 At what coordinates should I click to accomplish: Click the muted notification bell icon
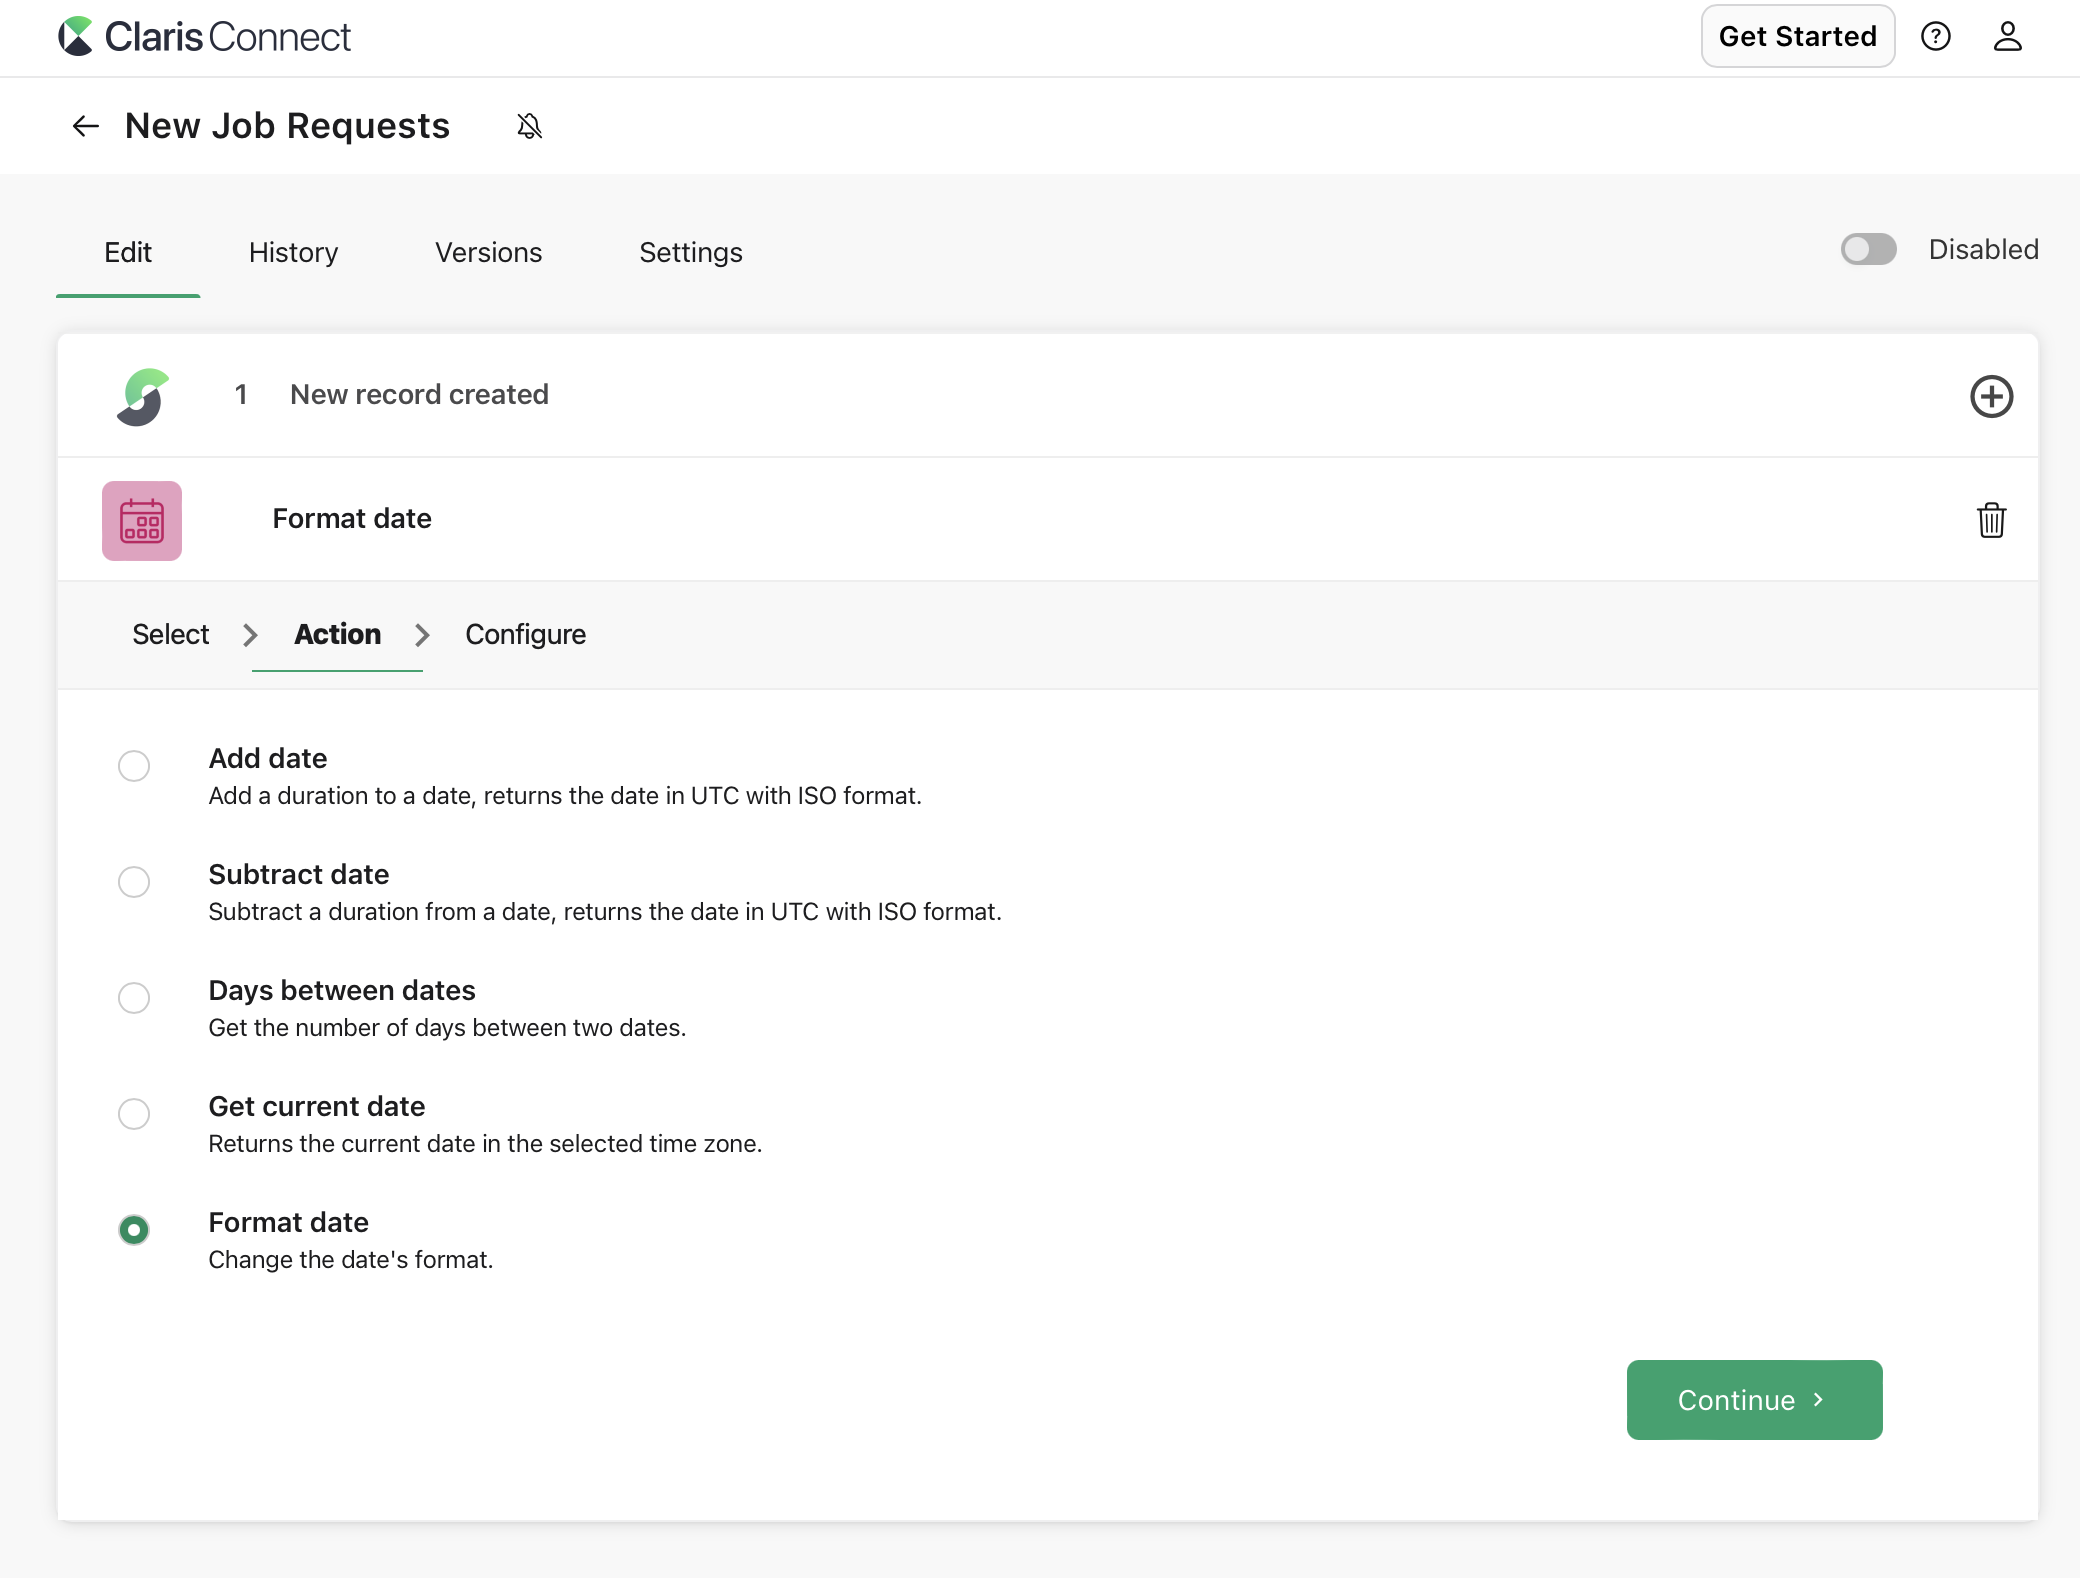coord(529,126)
